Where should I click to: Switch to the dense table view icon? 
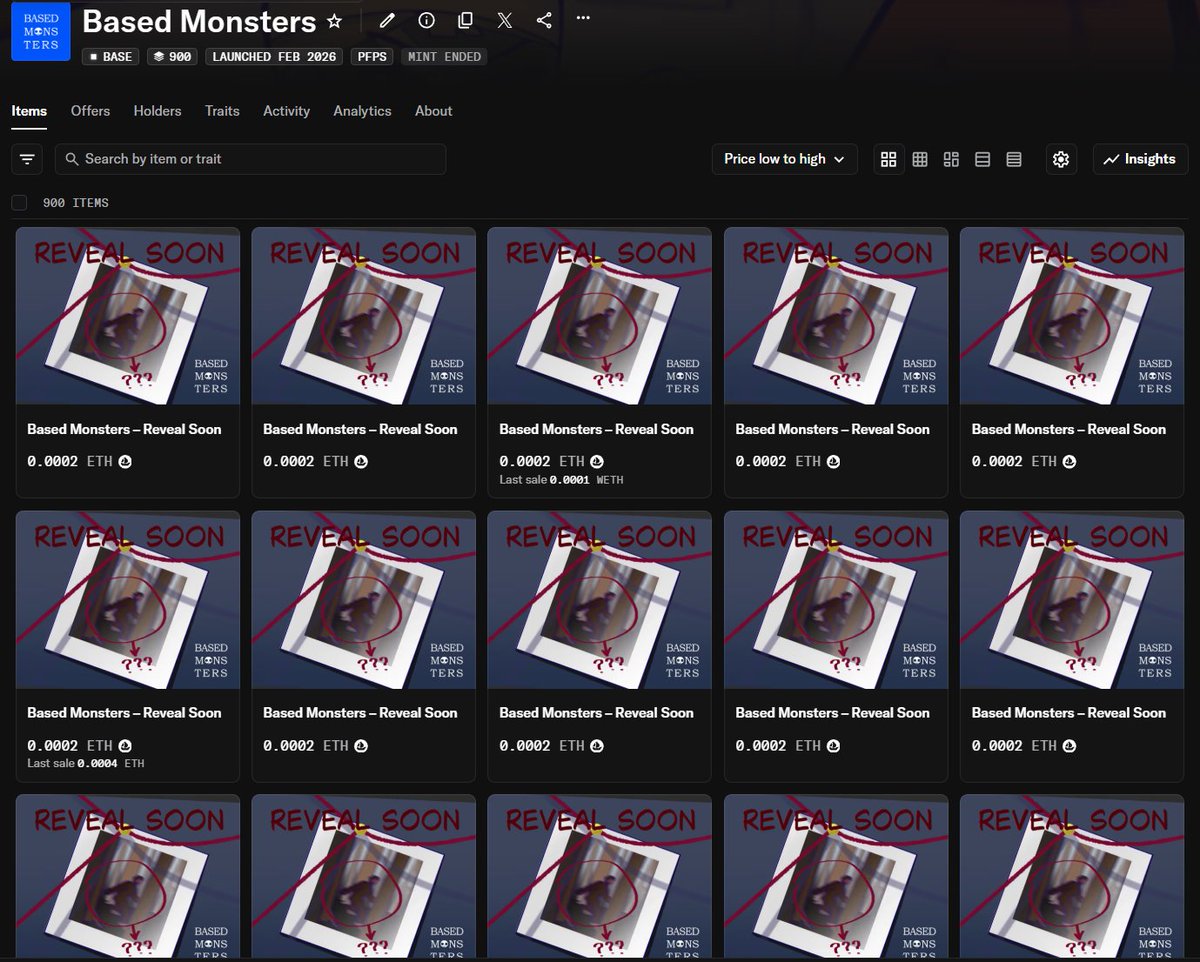coord(1014,159)
